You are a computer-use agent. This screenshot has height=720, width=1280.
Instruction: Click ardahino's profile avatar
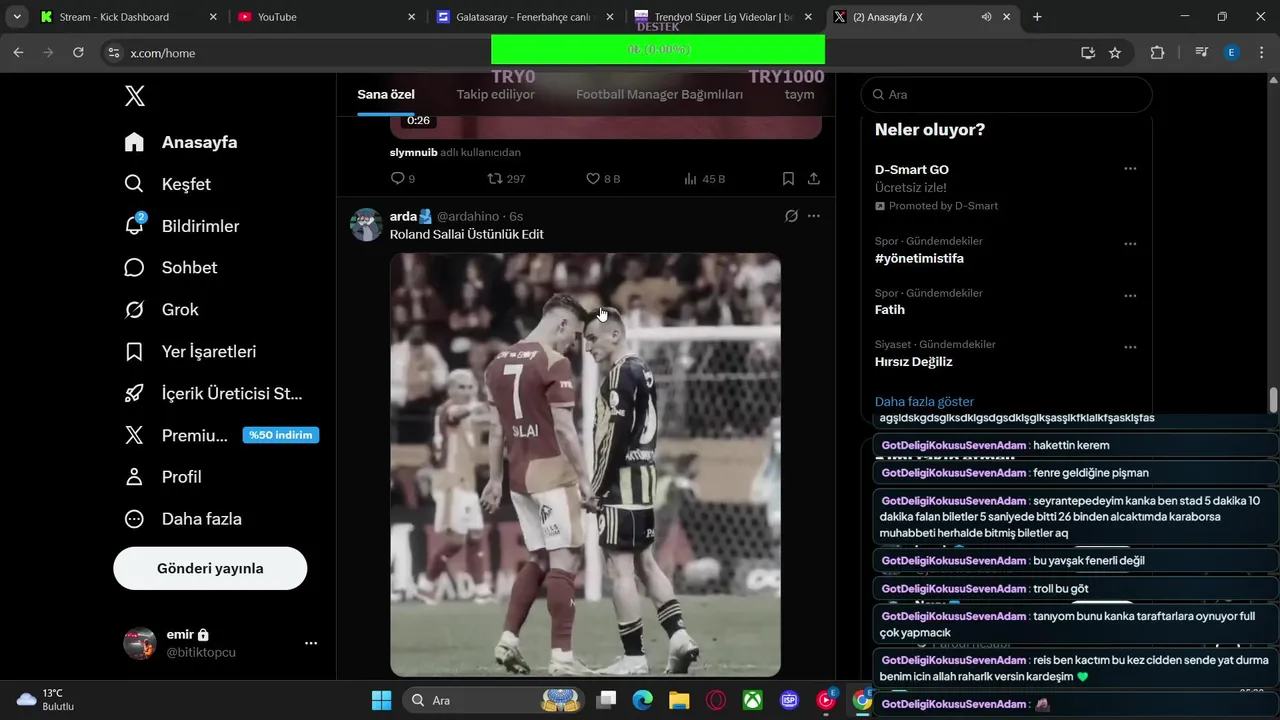coord(366,224)
